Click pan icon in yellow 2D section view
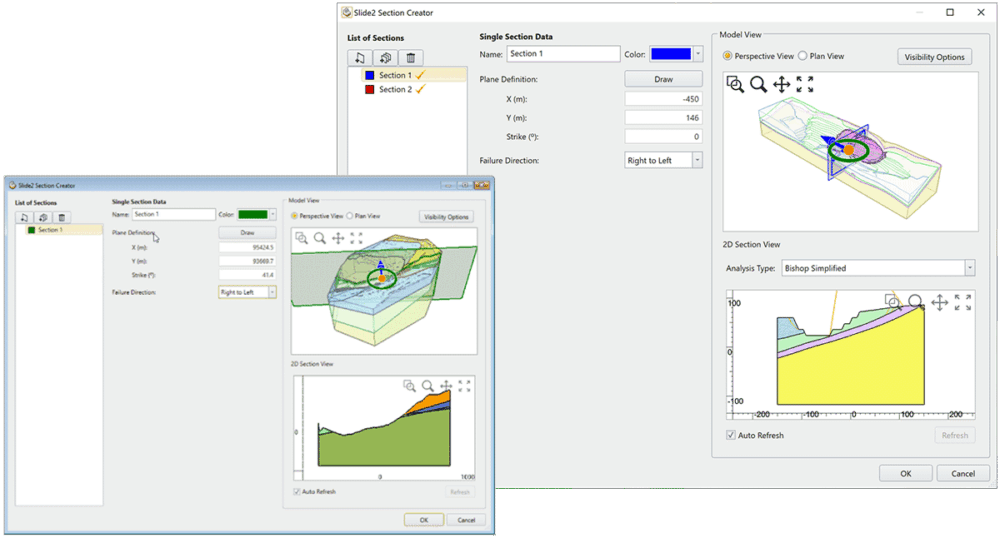 click(939, 302)
